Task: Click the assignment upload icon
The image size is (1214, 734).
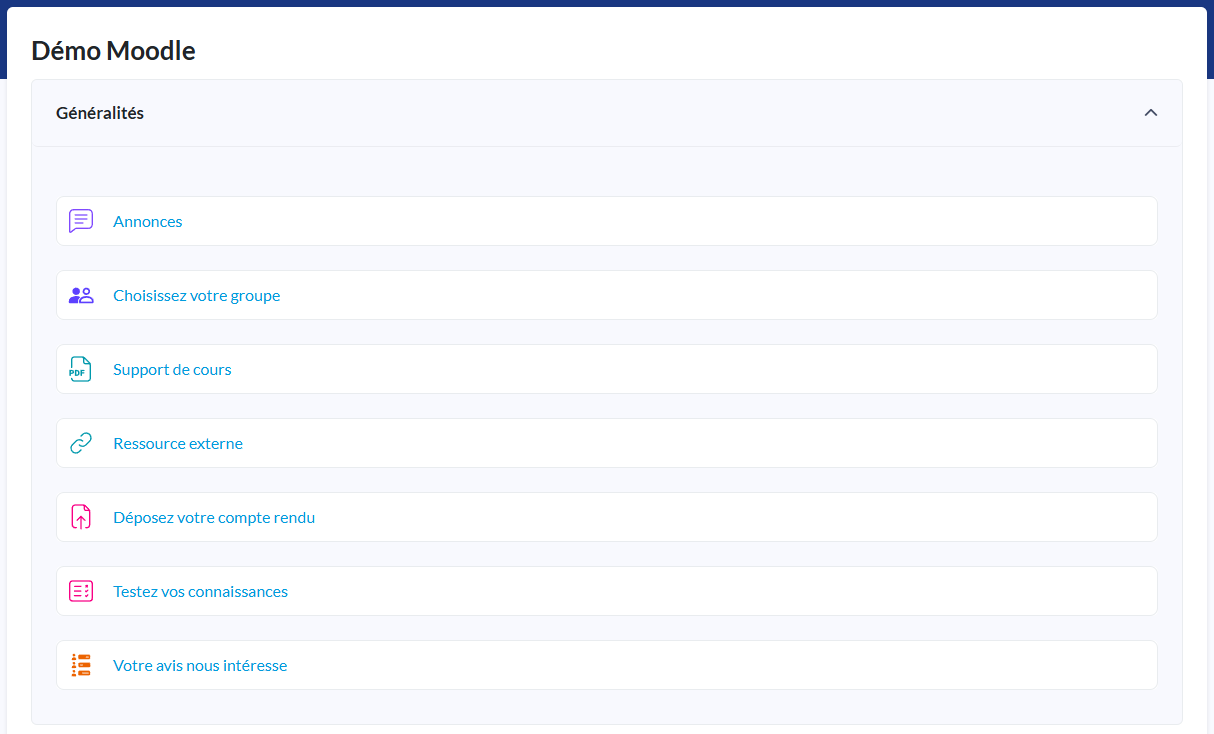Action: (x=81, y=517)
